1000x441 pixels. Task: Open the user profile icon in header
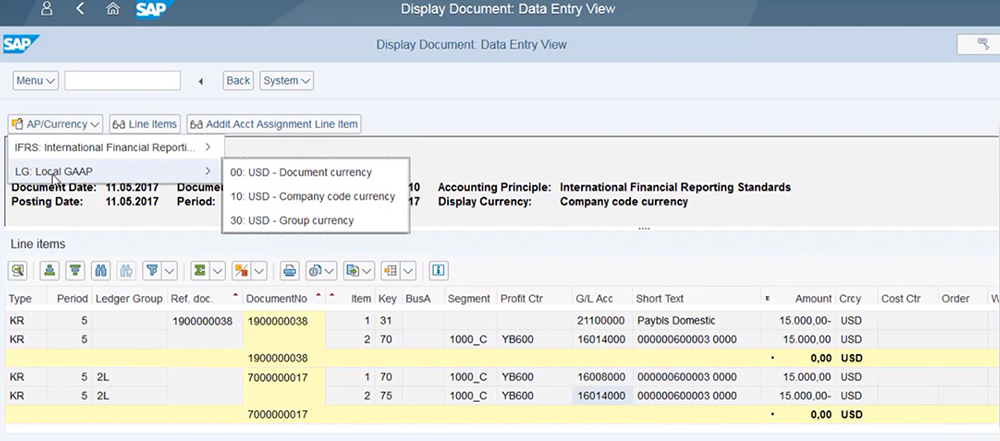point(46,11)
